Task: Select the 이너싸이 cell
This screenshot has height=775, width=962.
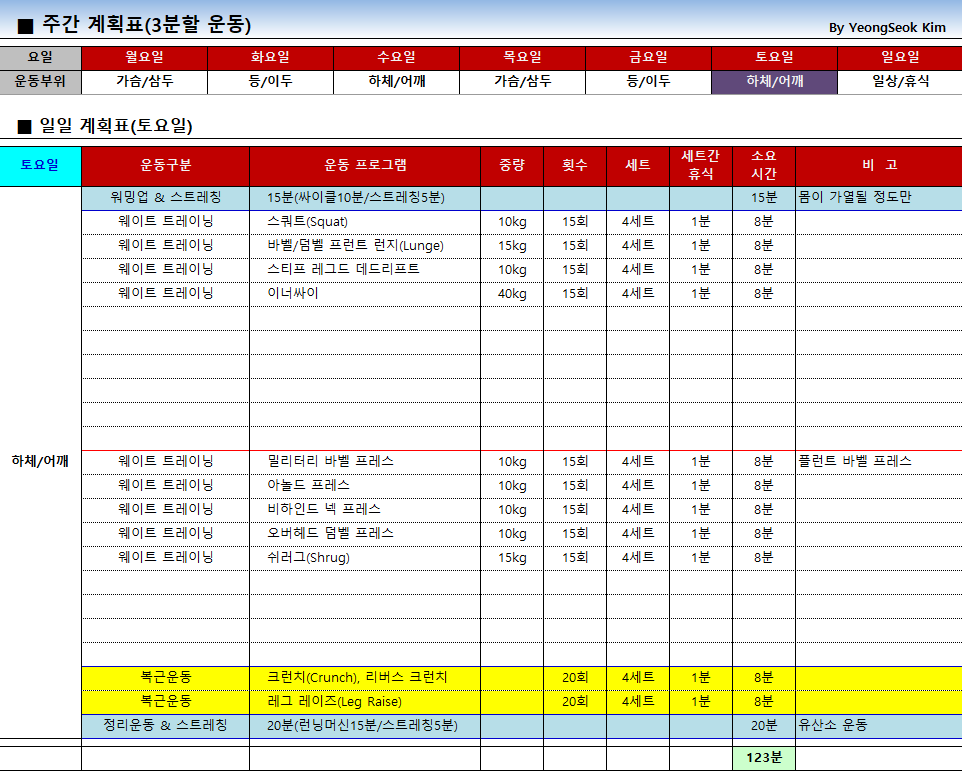Action: [365, 294]
